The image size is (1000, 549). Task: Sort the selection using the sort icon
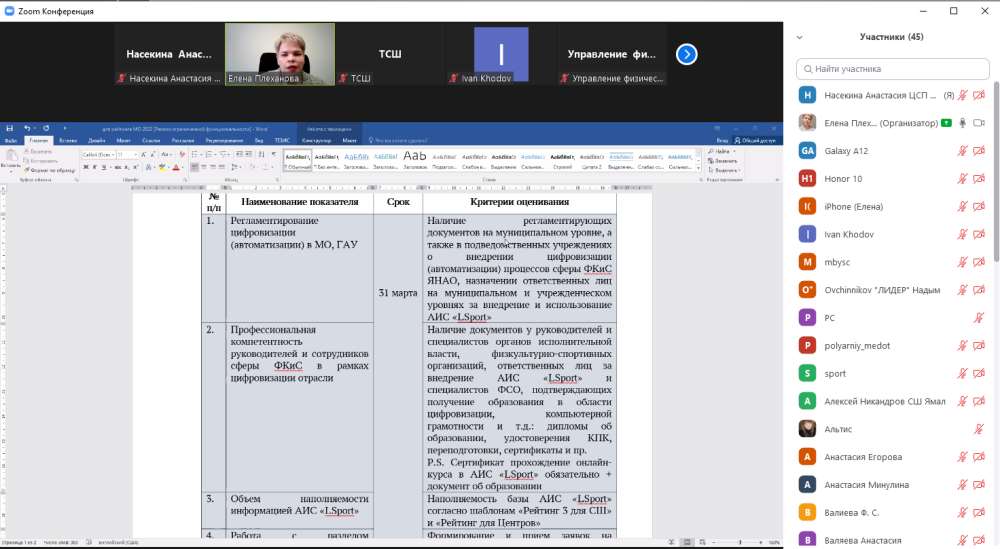[x=261, y=154]
